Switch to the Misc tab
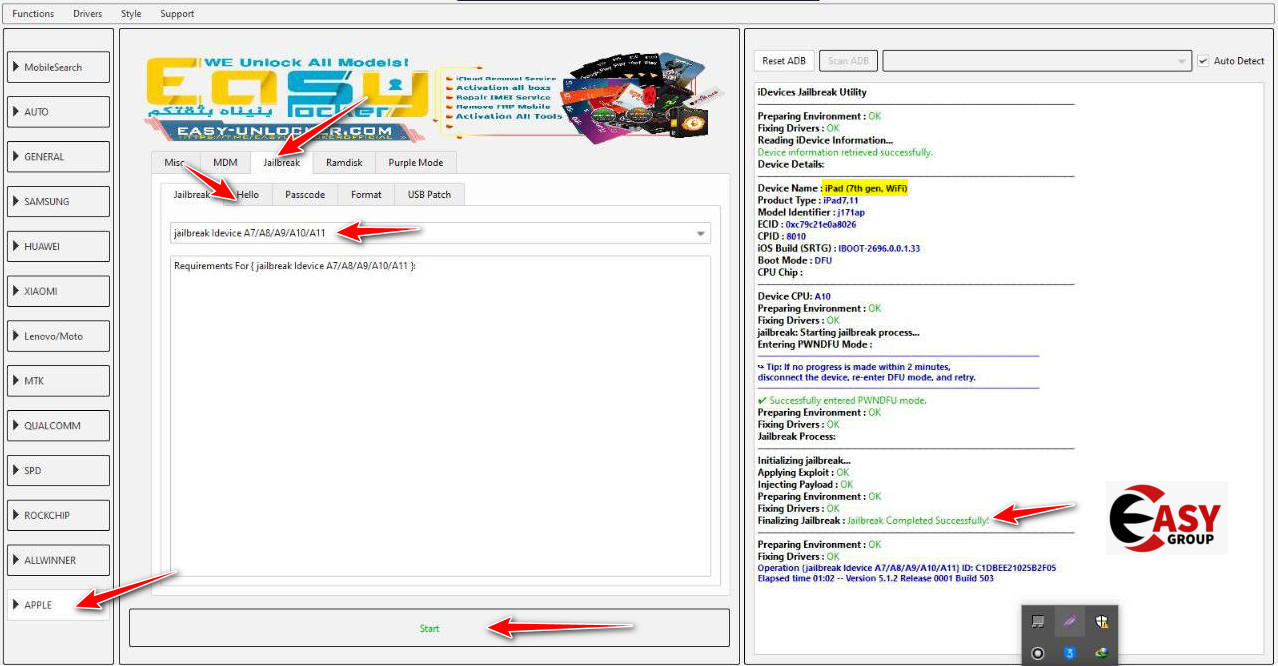1278x666 pixels. [175, 163]
